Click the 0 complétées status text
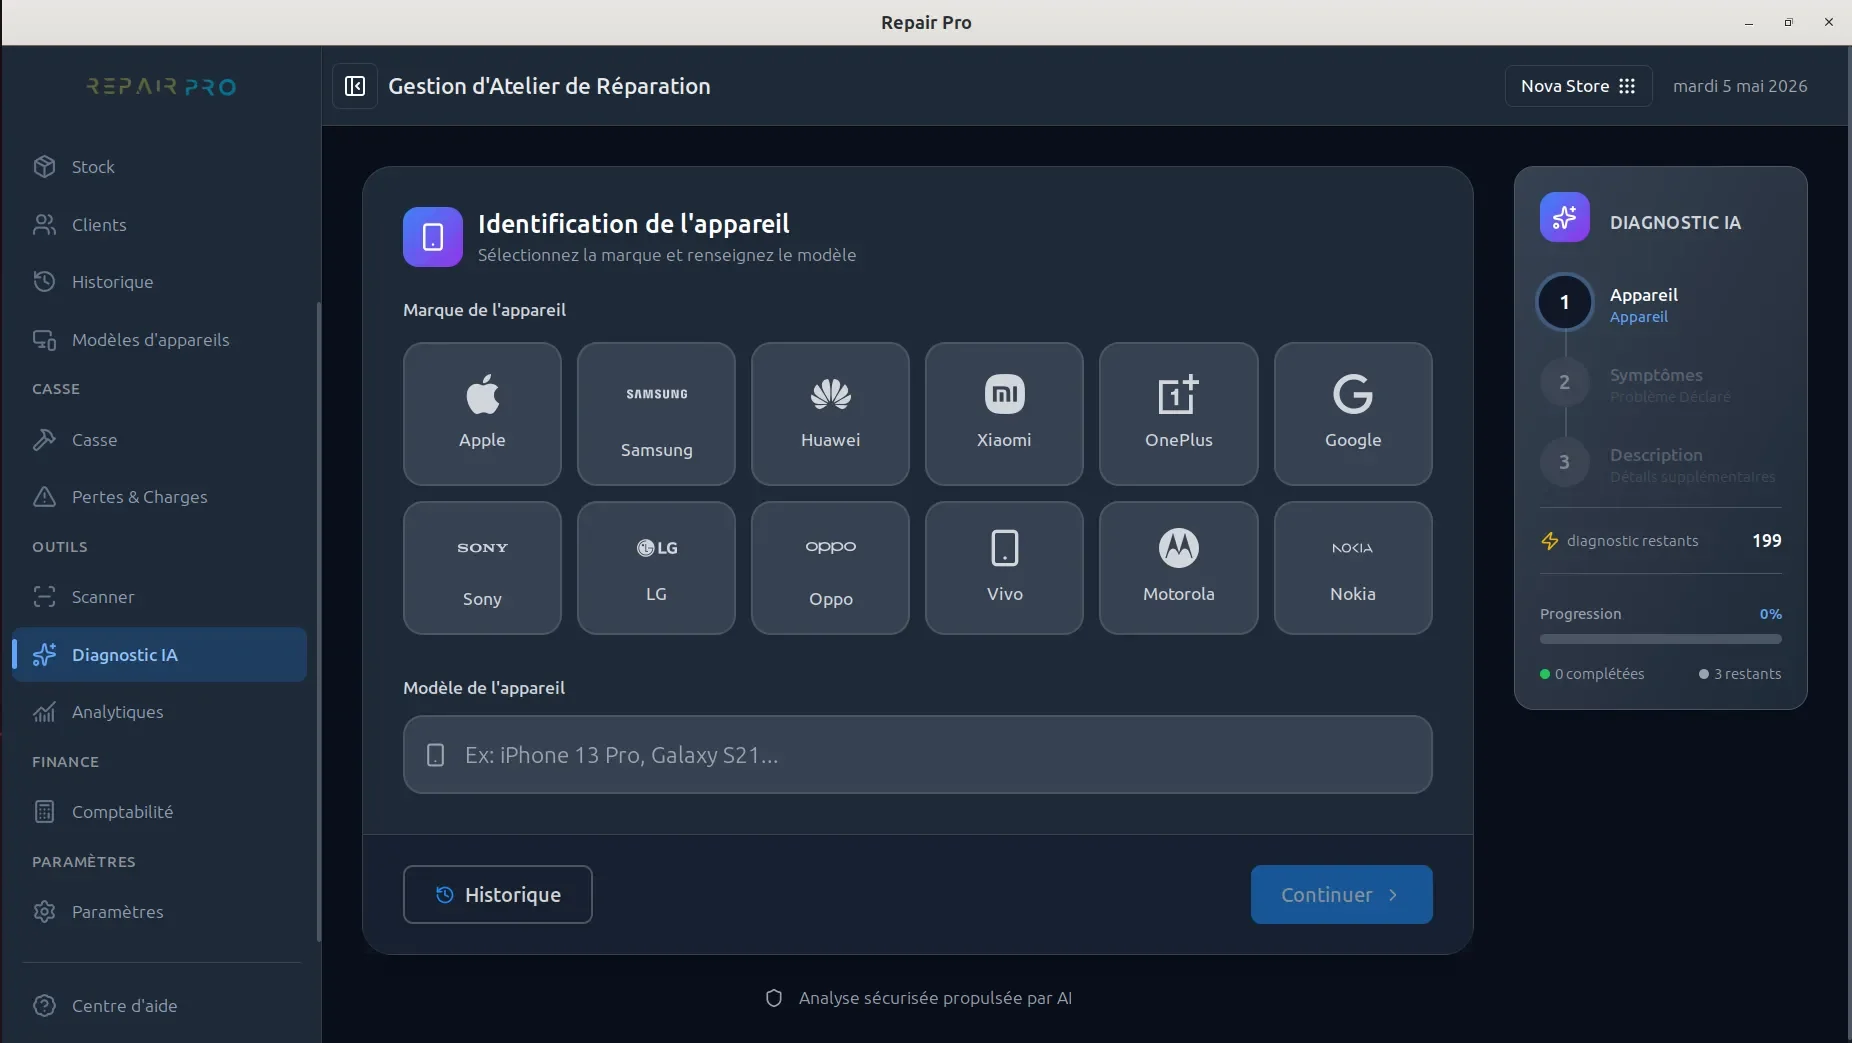The width and height of the screenshot is (1852, 1043). [1599, 674]
